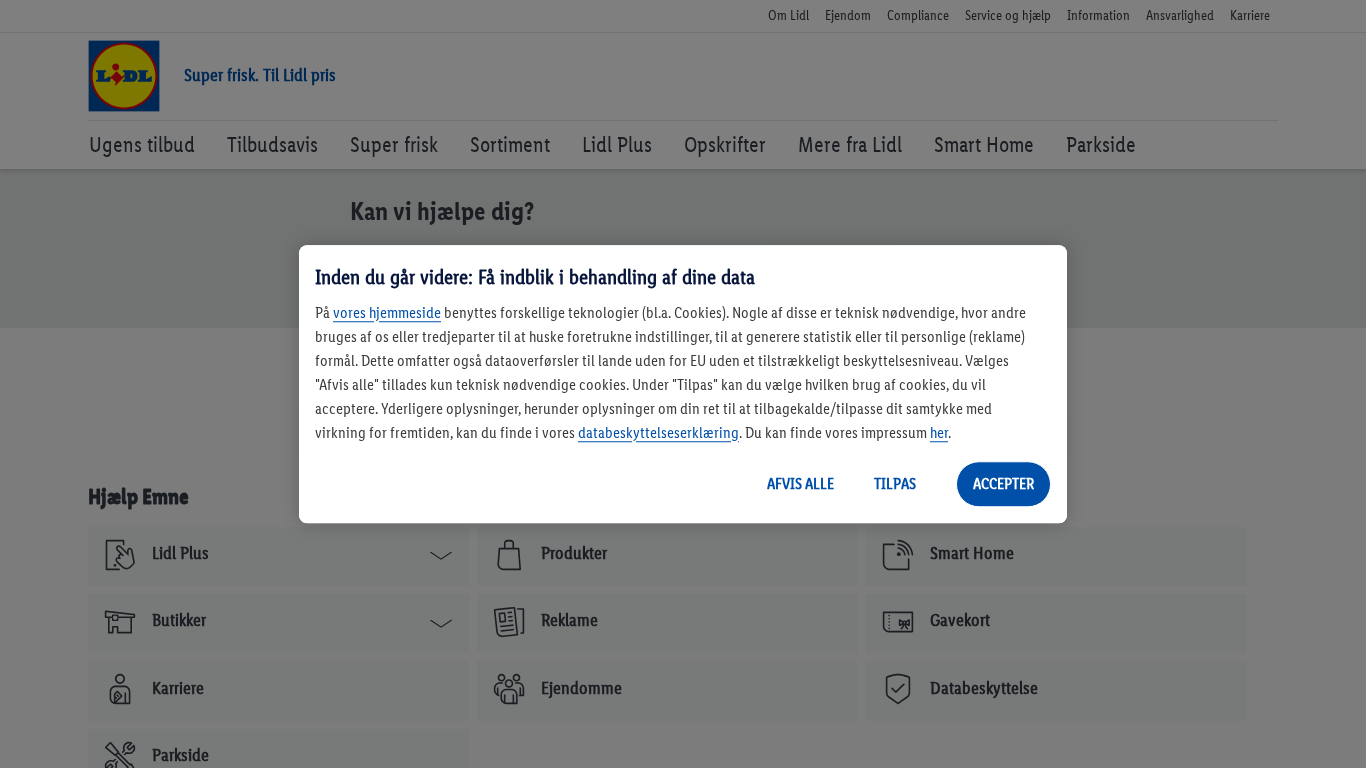Select the Smart Home help topic label
The image size is (1366, 768).
tap(972, 554)
